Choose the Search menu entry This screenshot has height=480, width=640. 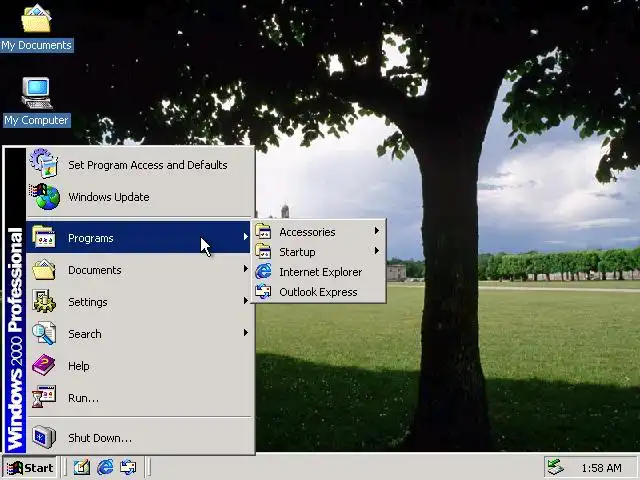click(x=138, y=333)
